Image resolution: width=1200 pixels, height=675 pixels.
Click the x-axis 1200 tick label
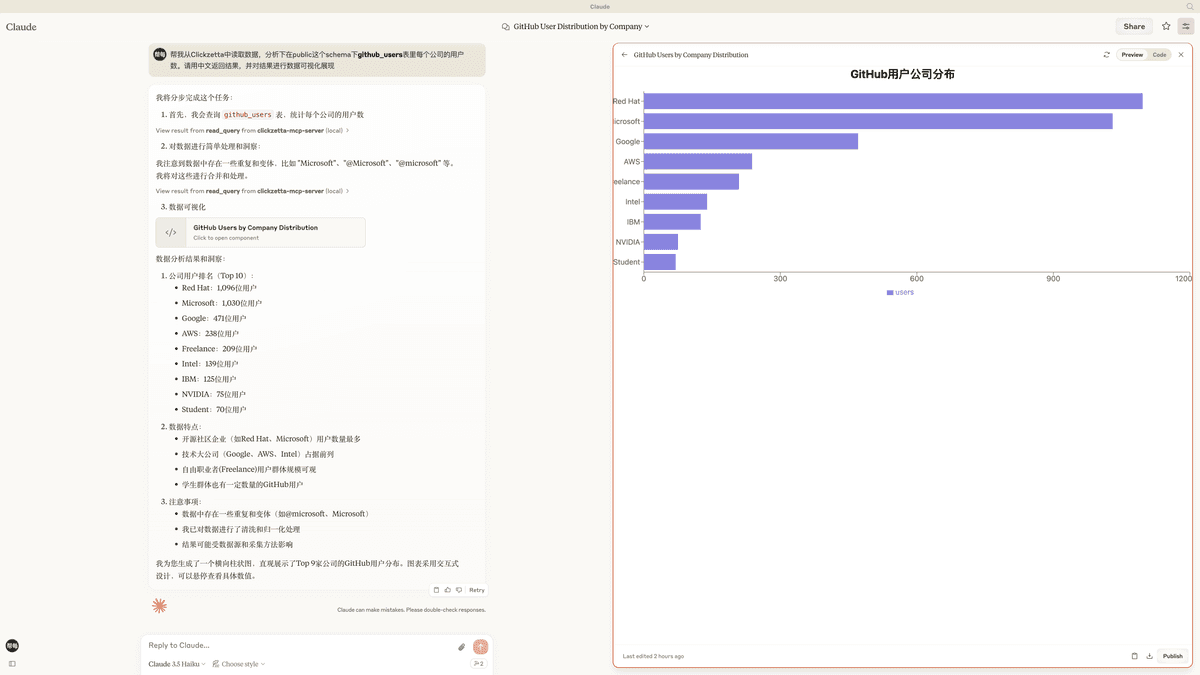pos(1184,279)
